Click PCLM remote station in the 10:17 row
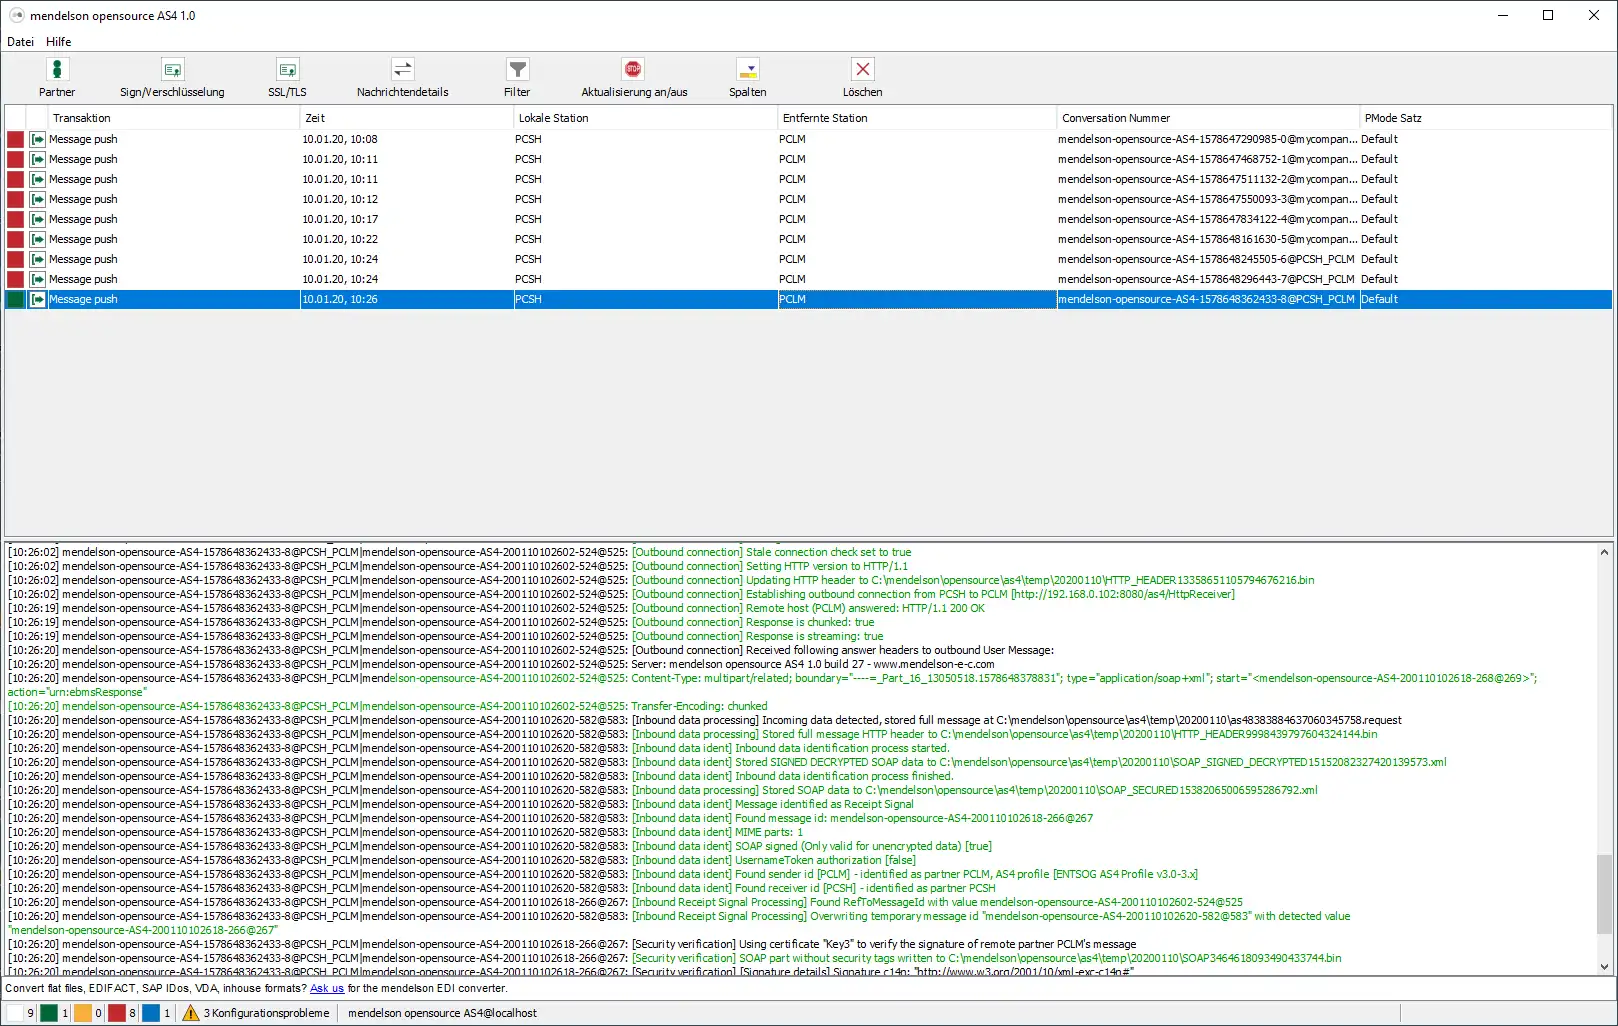This screenshot has width=1618, height=1026. [792, 219]
